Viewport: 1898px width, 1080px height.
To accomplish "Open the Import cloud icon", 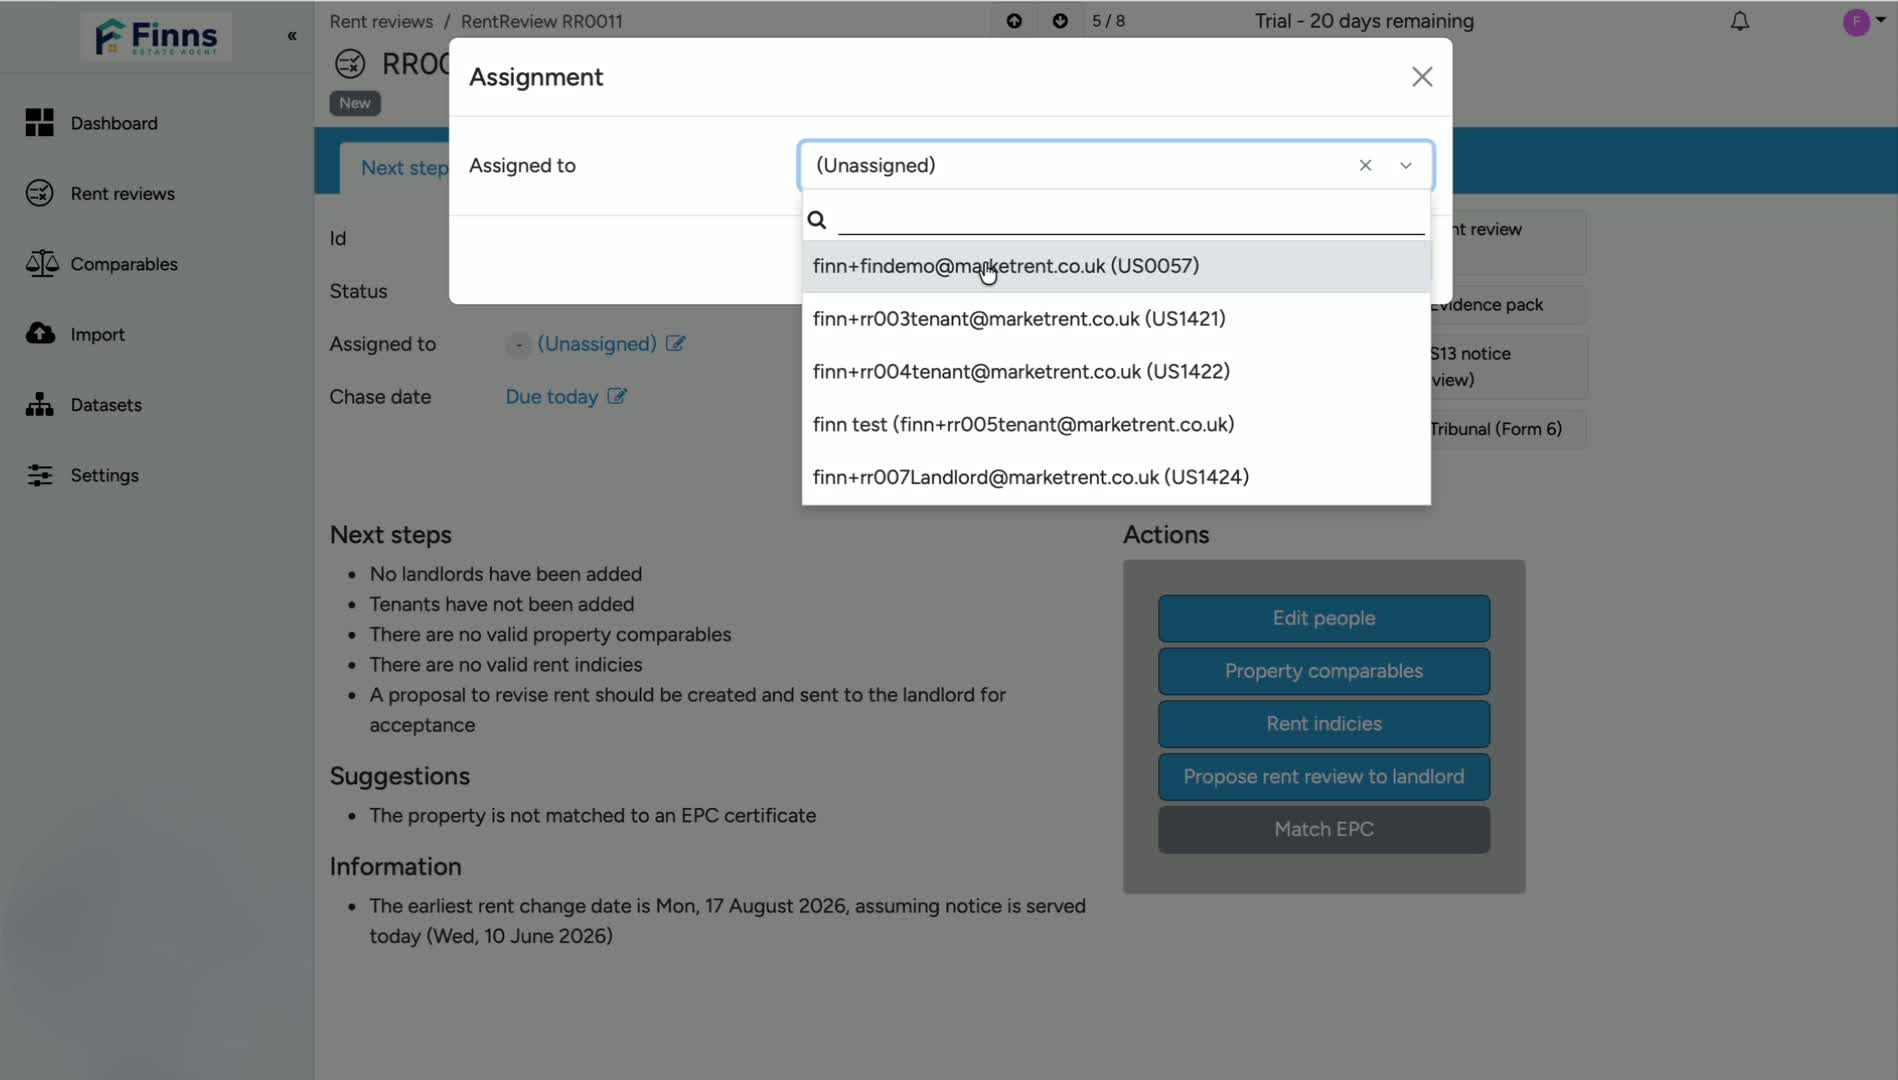I will [x=40, y=334].
